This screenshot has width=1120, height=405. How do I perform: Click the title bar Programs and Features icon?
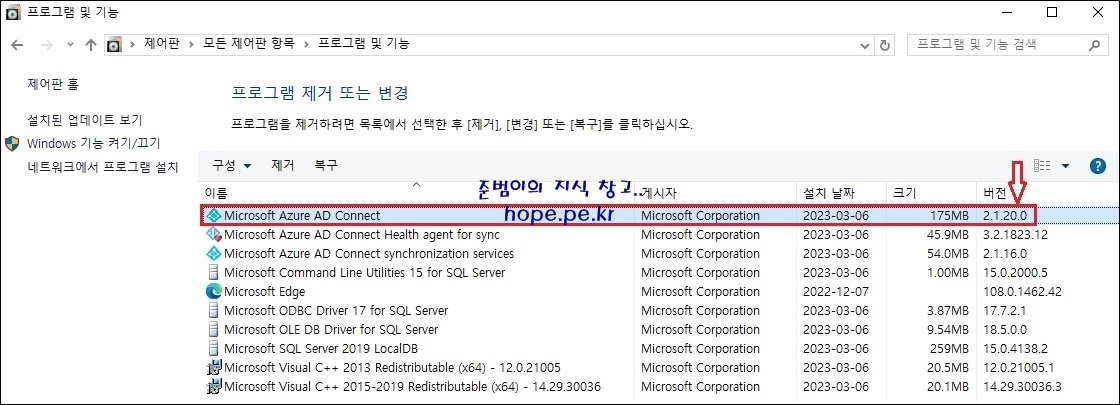pyautogui.click(x=13, y=13)
